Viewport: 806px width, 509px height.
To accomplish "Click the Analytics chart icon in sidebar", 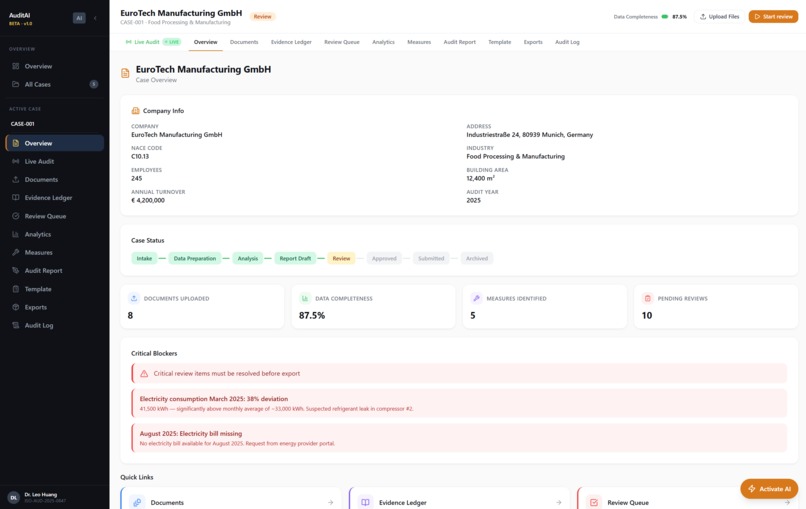I will 15,234.
